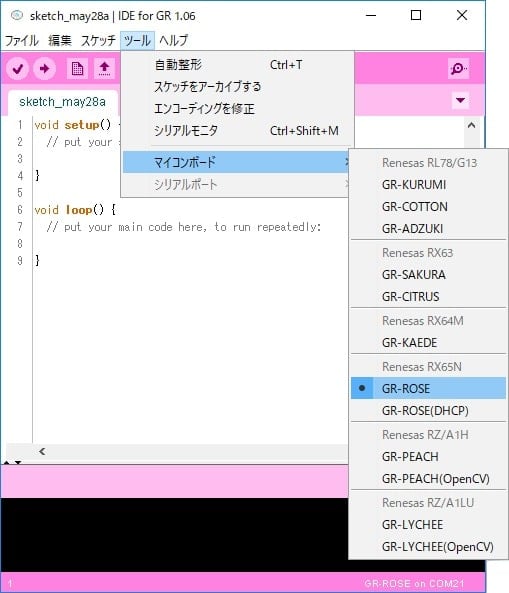Open the スケッチ menu
Viewport: 509px width, 593px height.
(98, 40)
